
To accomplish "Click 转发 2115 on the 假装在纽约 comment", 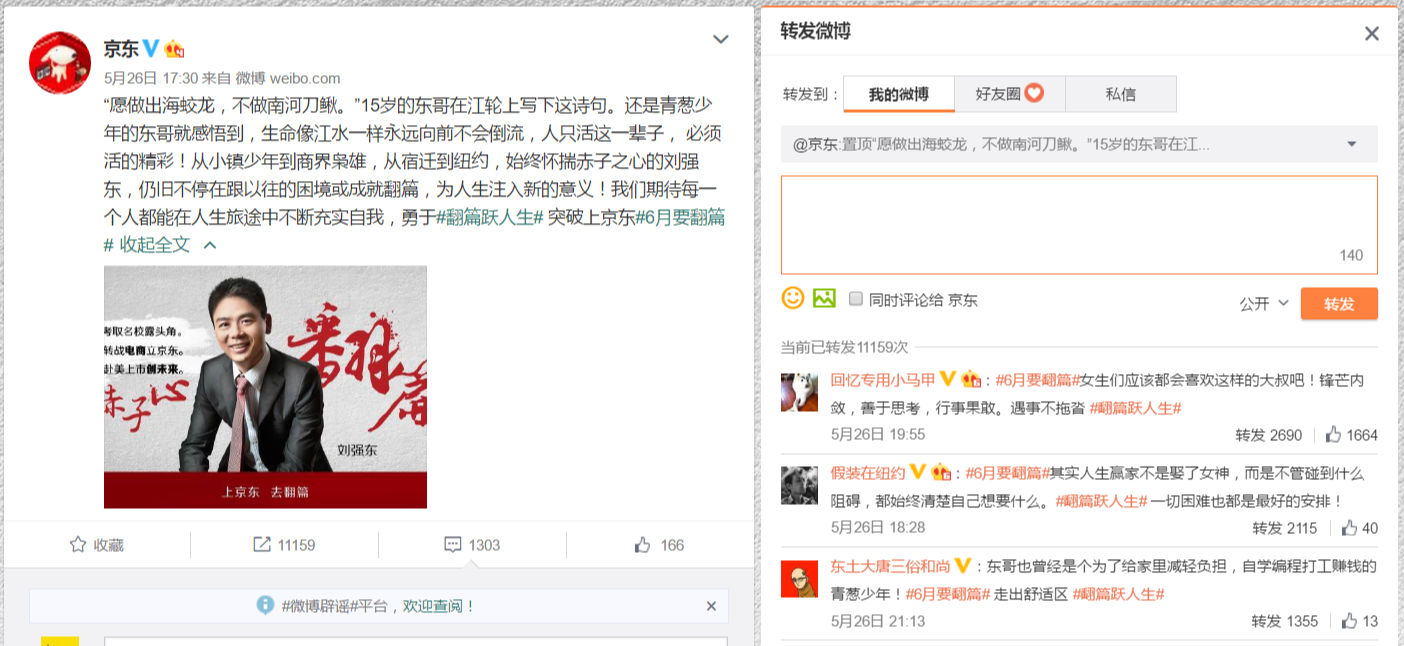I will (x=1285, y=528).
